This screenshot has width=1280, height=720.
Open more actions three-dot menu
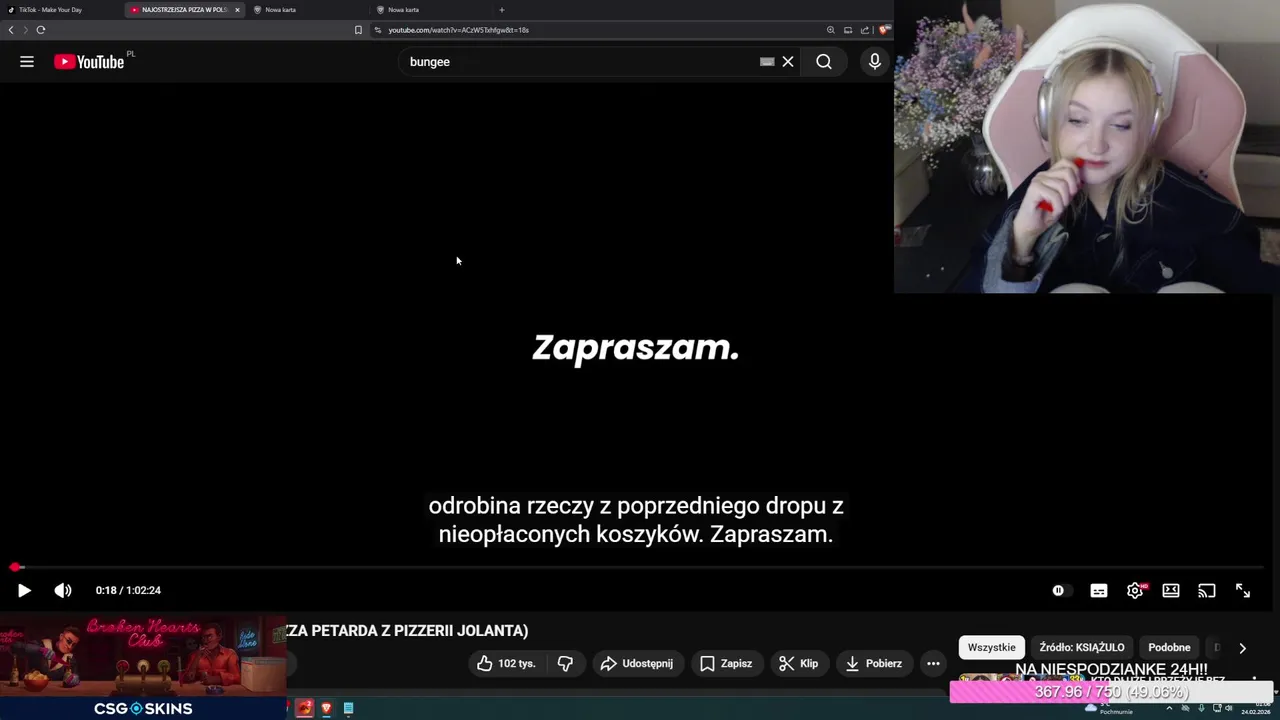coord(933,663)
